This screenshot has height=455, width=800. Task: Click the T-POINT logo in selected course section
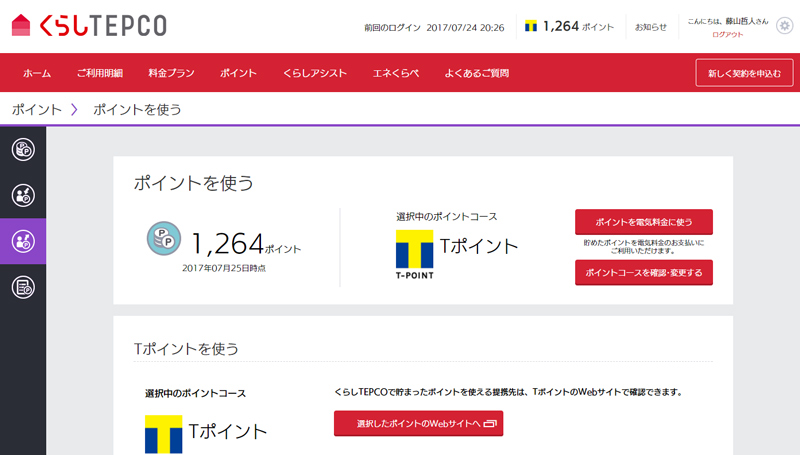(x=415, y=255)
